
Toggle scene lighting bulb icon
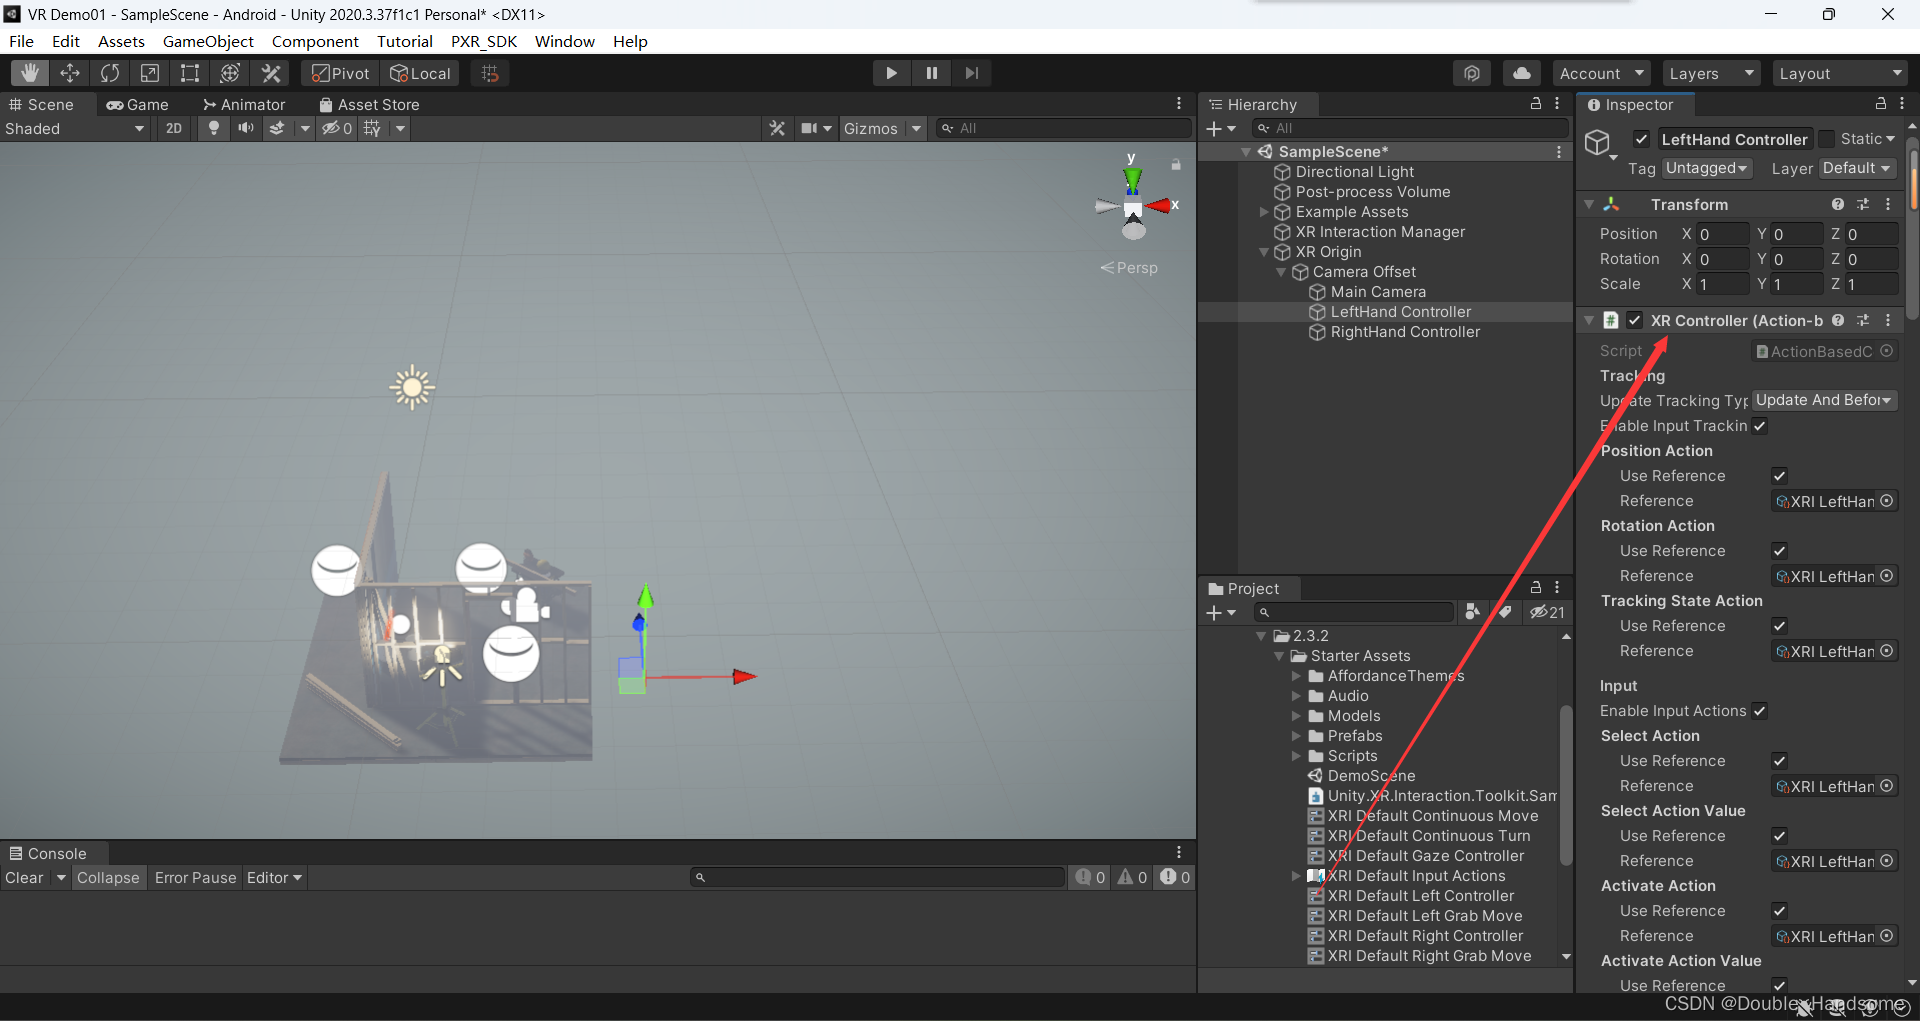pos(213,128)
